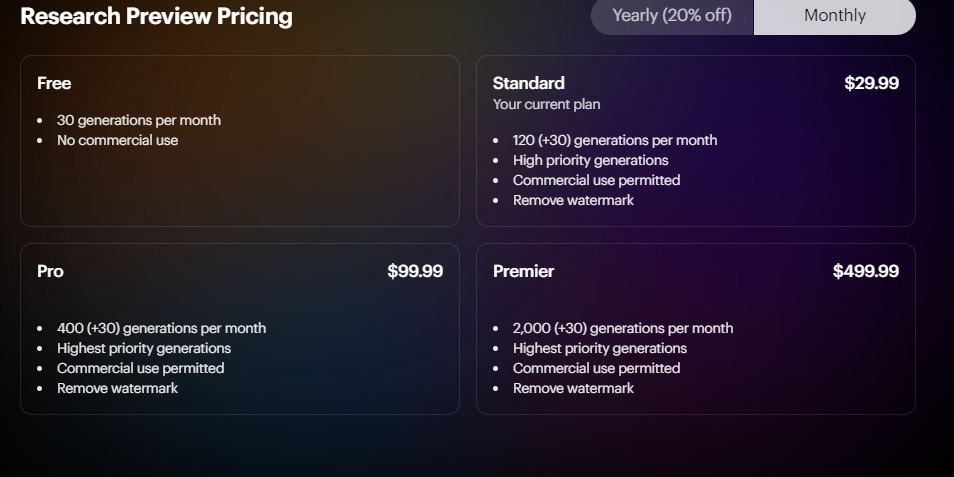Viewport: 954px width, 477px height.
Task: Click '30 generations per month' in Free plan
Action: tap(139, 121)
